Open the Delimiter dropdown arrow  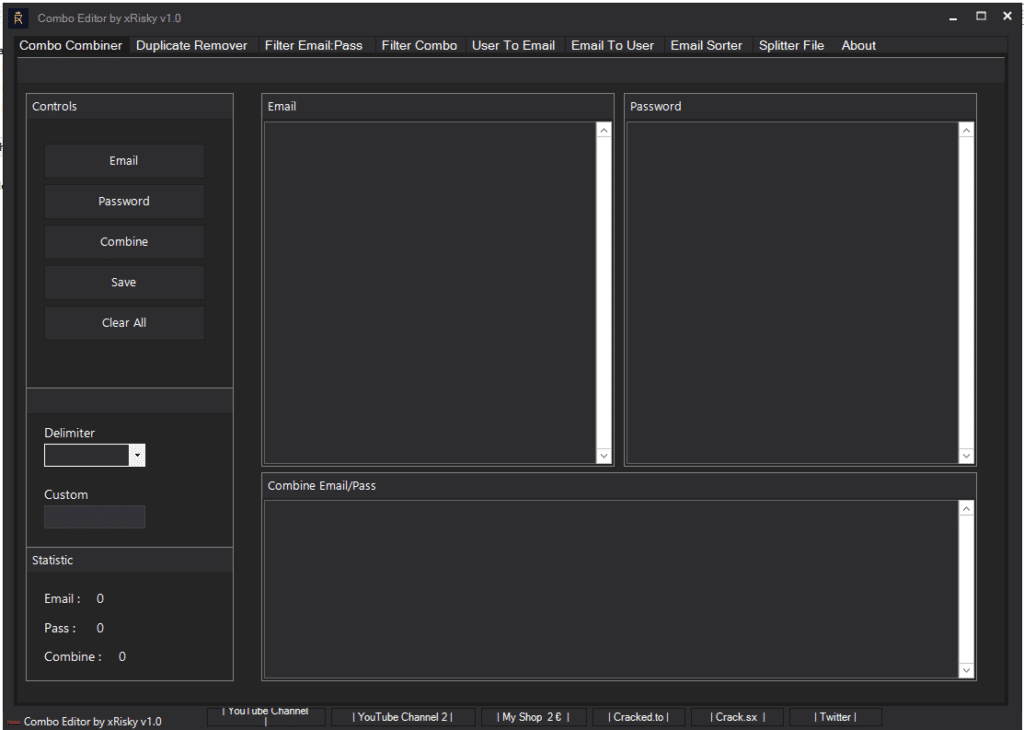(x=137, y=456)
